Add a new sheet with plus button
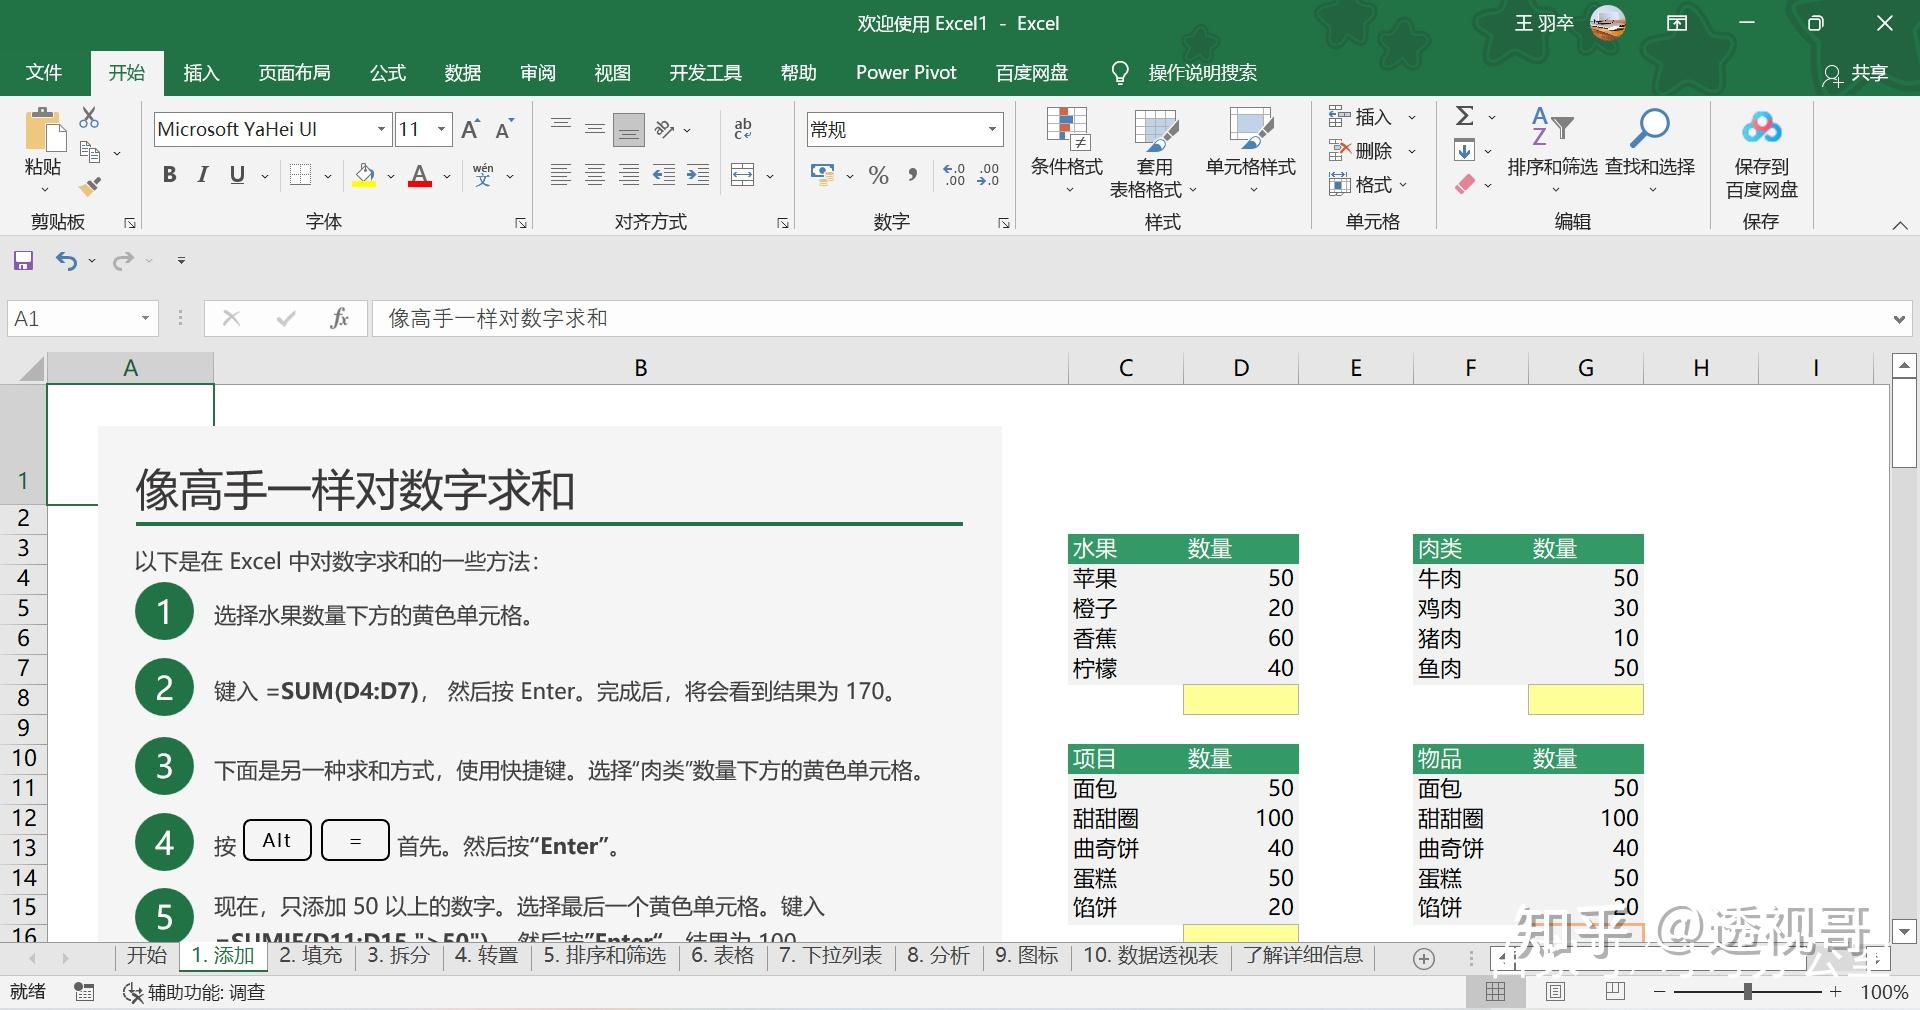 [x=1424, y=959]
